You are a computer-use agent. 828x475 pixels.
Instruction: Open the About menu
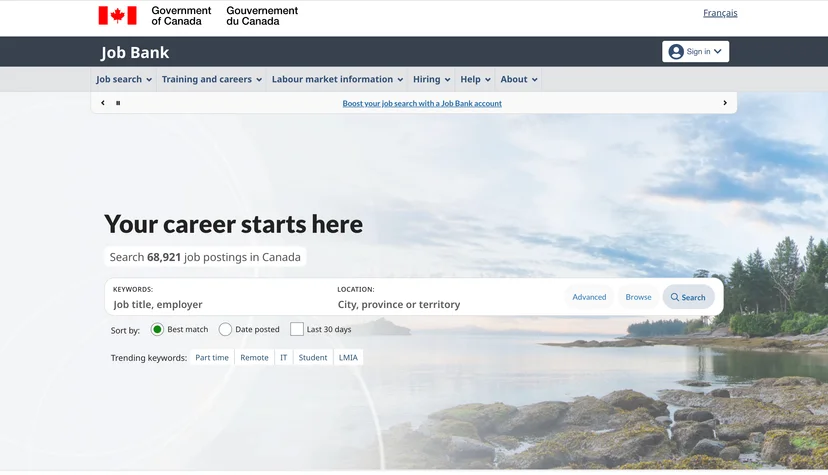tap(519, 79)
